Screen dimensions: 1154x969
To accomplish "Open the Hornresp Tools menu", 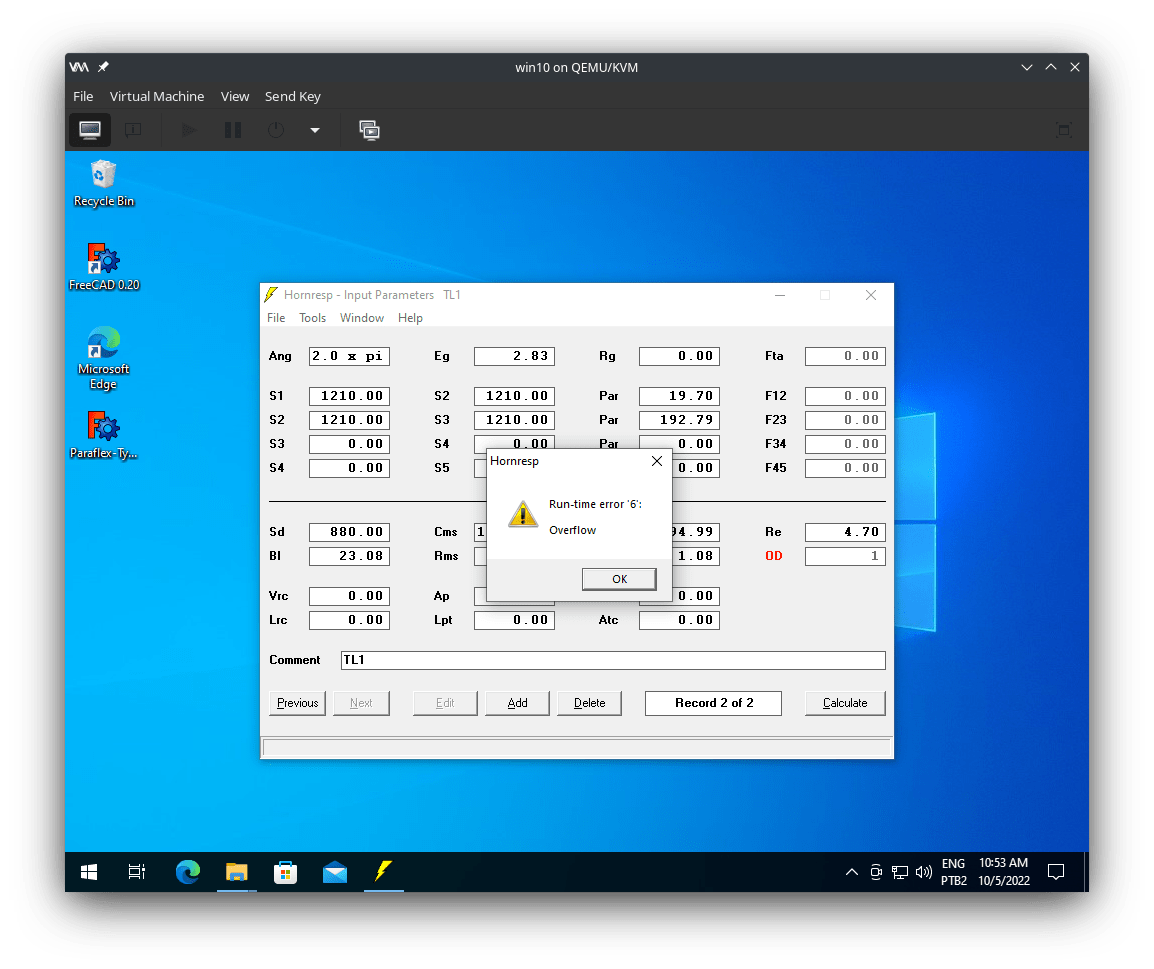I will [x=312, y=318].
